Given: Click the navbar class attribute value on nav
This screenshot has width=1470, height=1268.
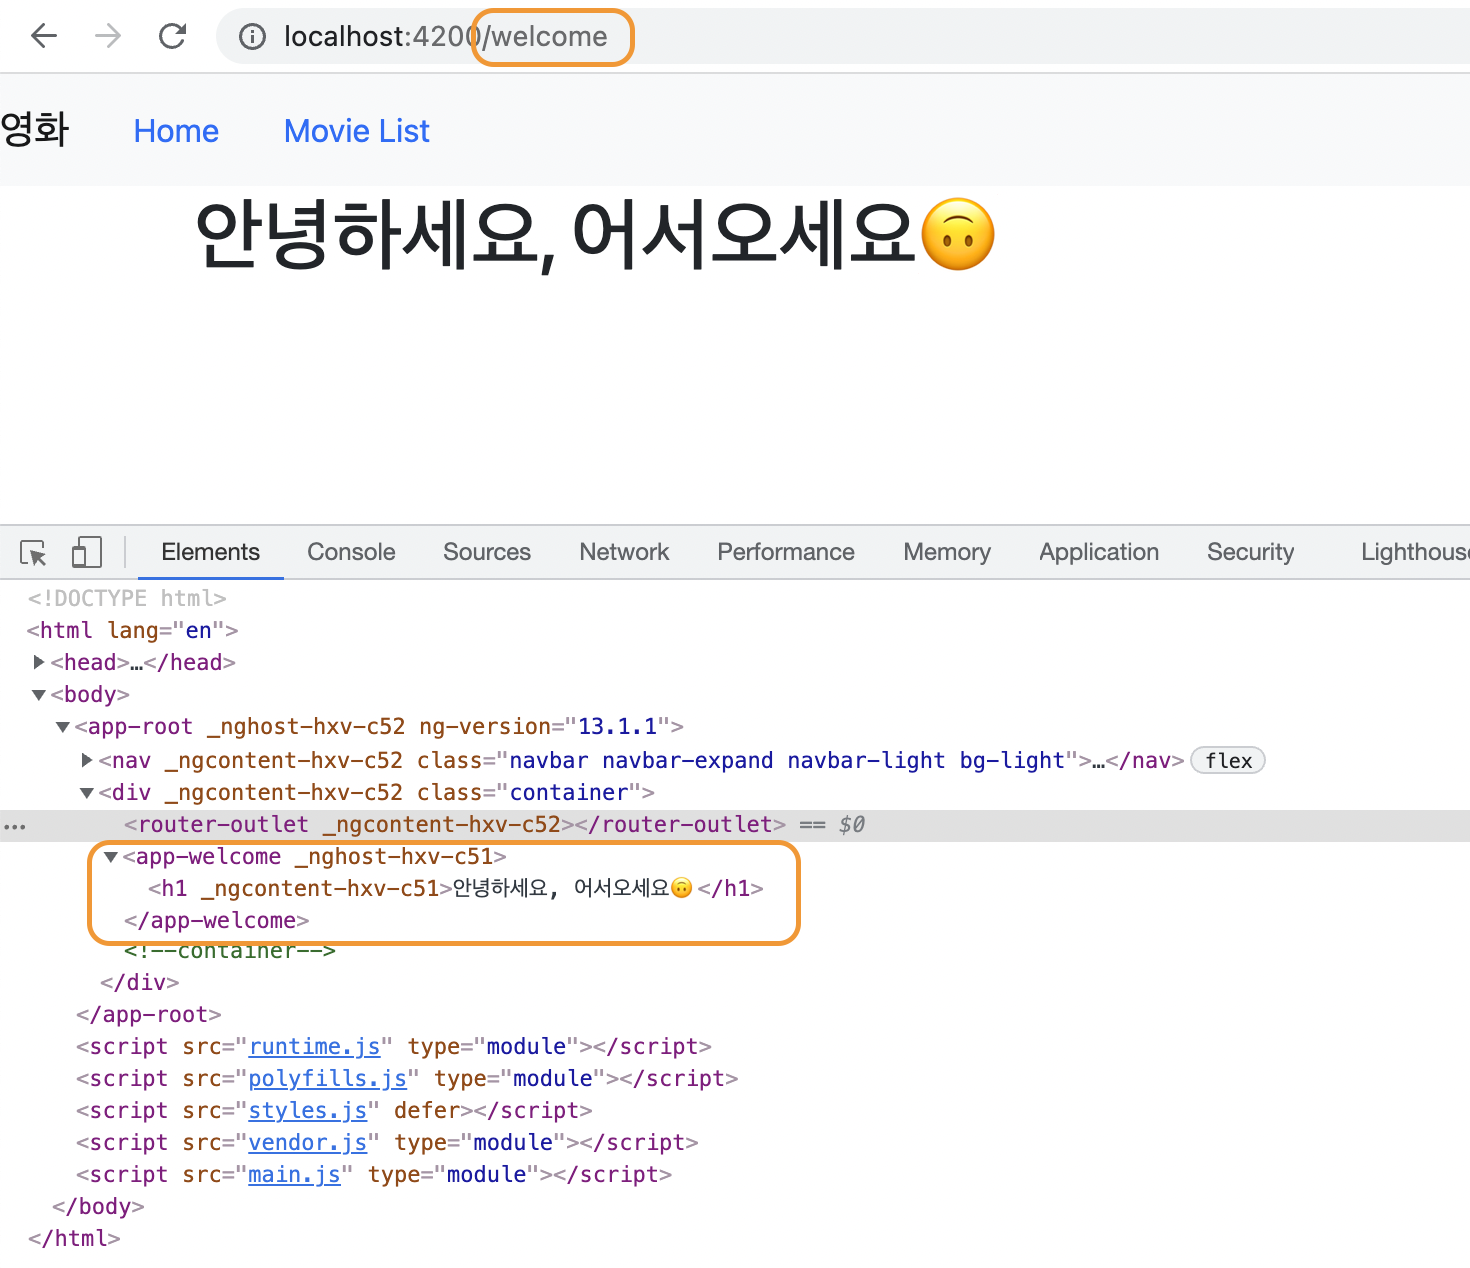Looking at the screenshot, I should click(x=786, y=760).
